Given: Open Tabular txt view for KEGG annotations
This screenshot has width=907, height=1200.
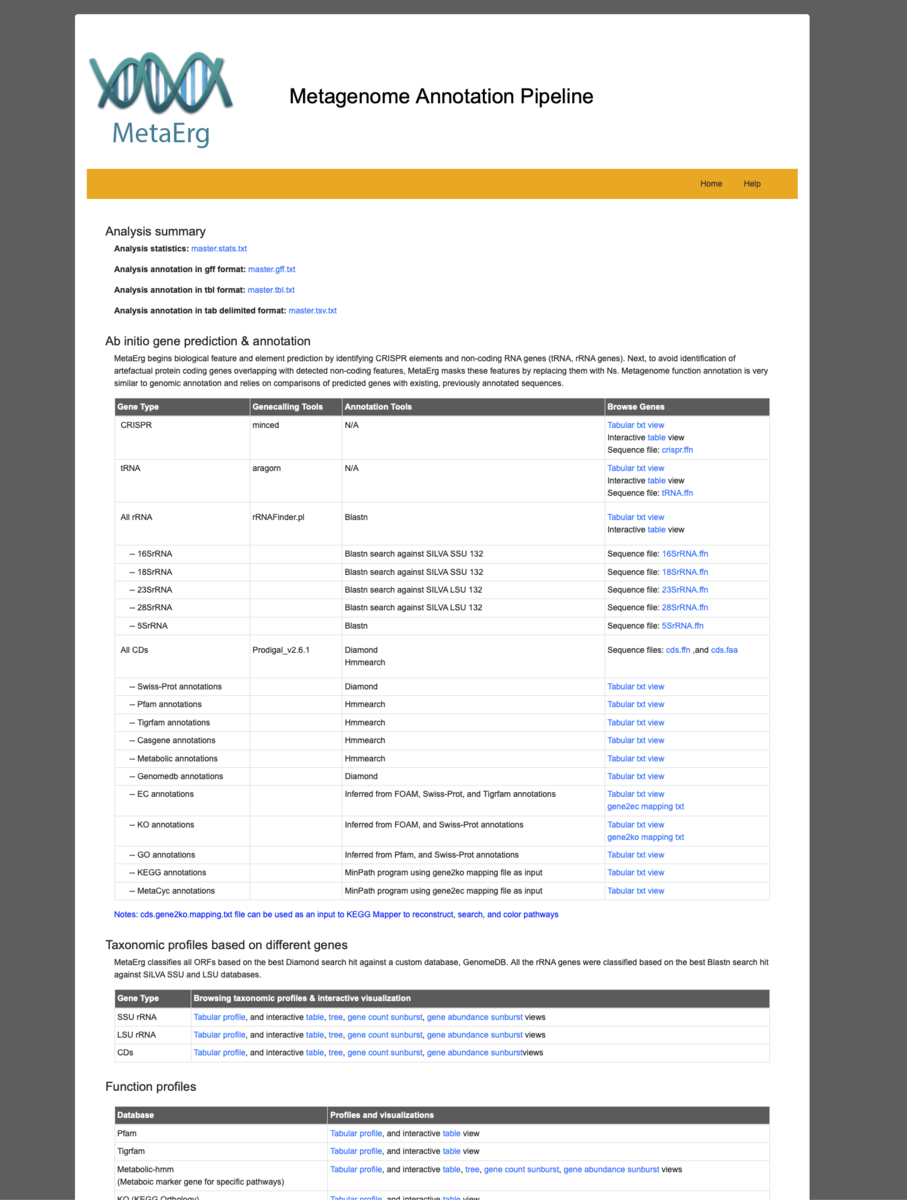Looking at the screenshot, I should point(635,872).
